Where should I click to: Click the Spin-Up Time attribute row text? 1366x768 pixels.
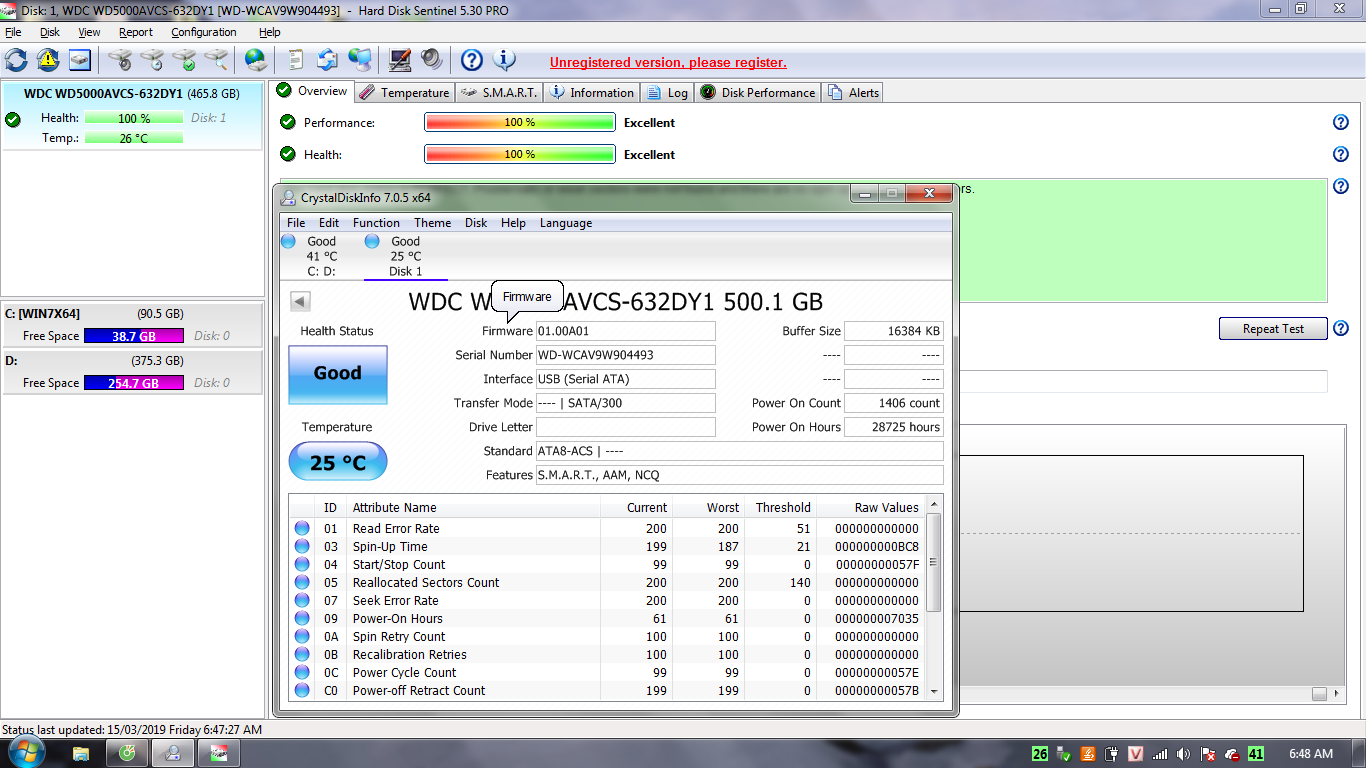coord(390,546)
